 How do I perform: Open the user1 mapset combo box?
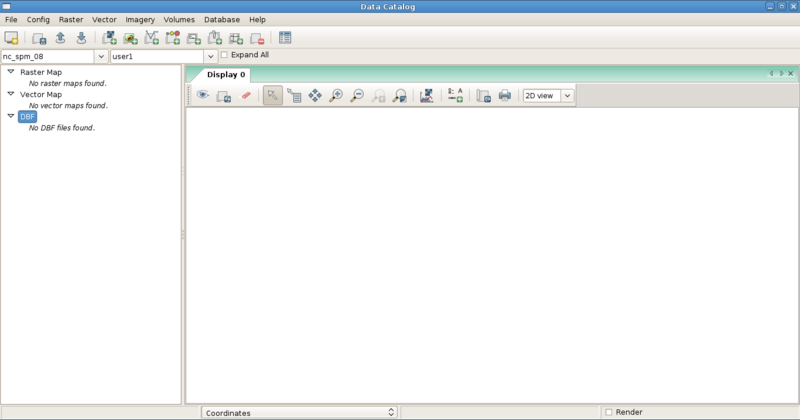(210, 57)
